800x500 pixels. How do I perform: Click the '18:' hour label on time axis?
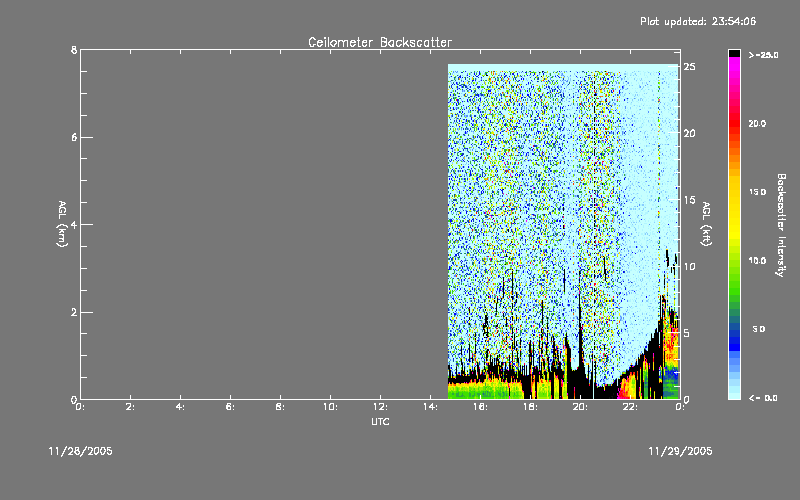pyautogui.click(x=531, y=407)
